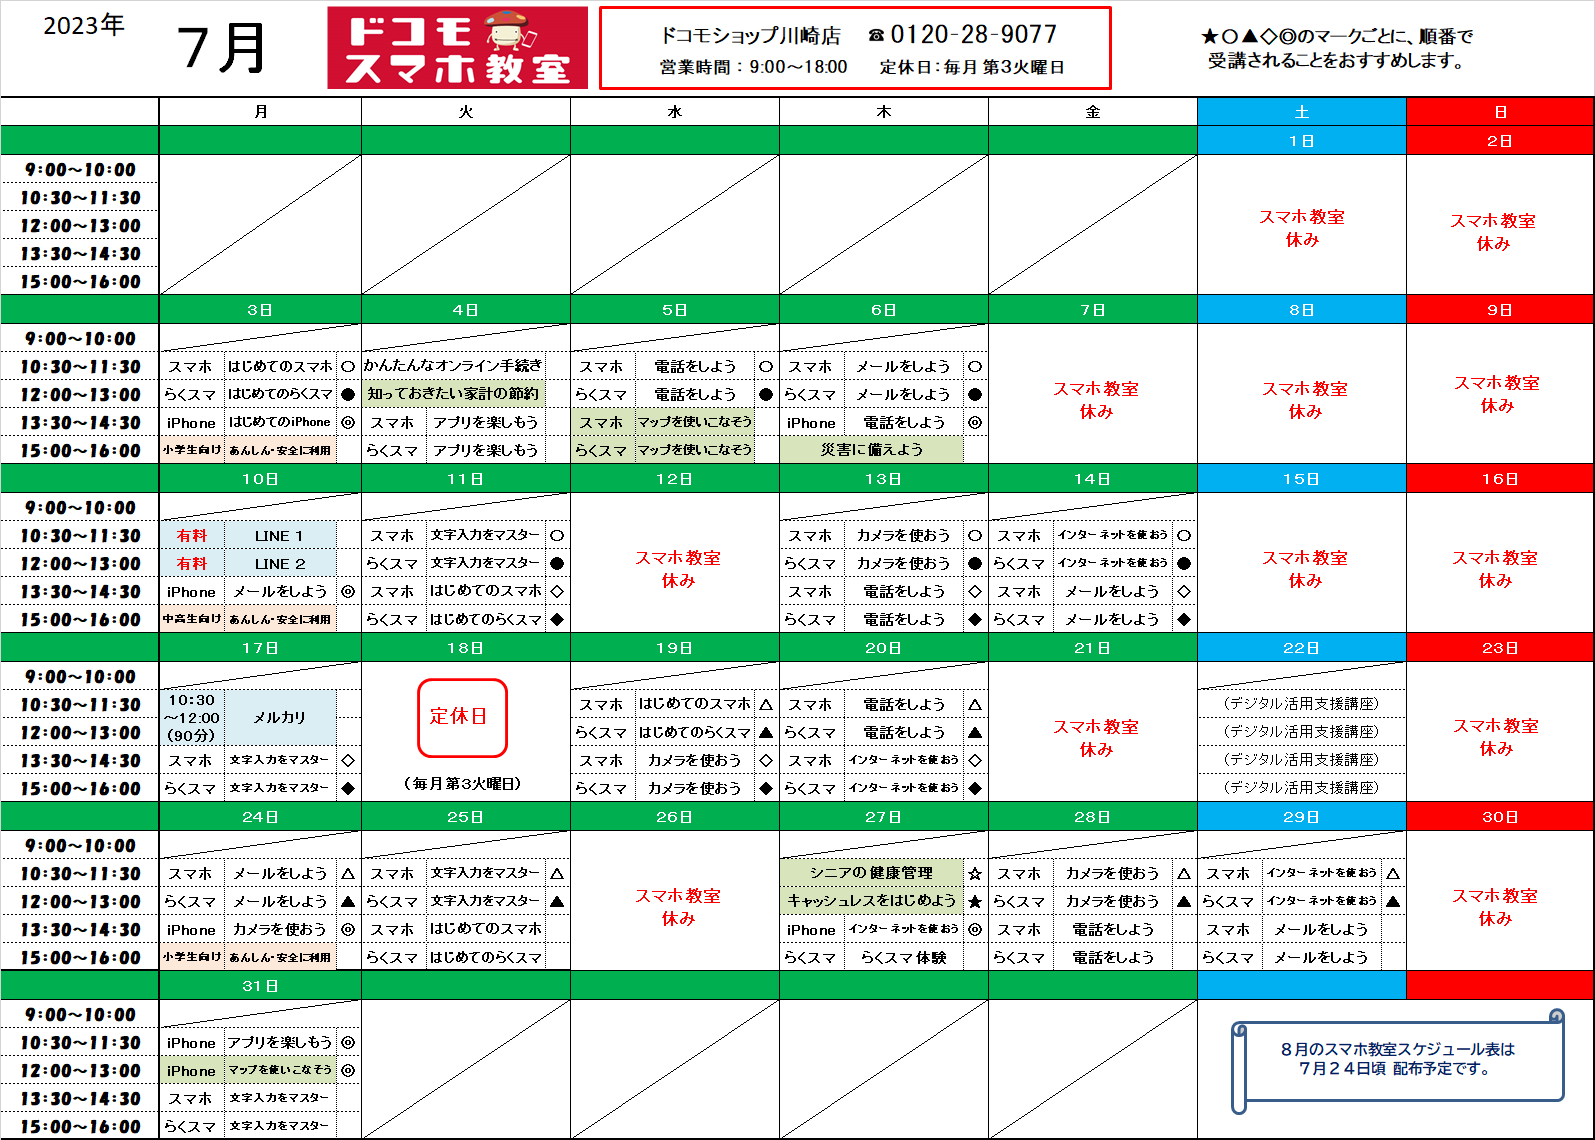Click the open triangle beside はじめてのスマホ on 19日
Image resolution: width=1595 pixels, height=1140 pixels.
766,704
